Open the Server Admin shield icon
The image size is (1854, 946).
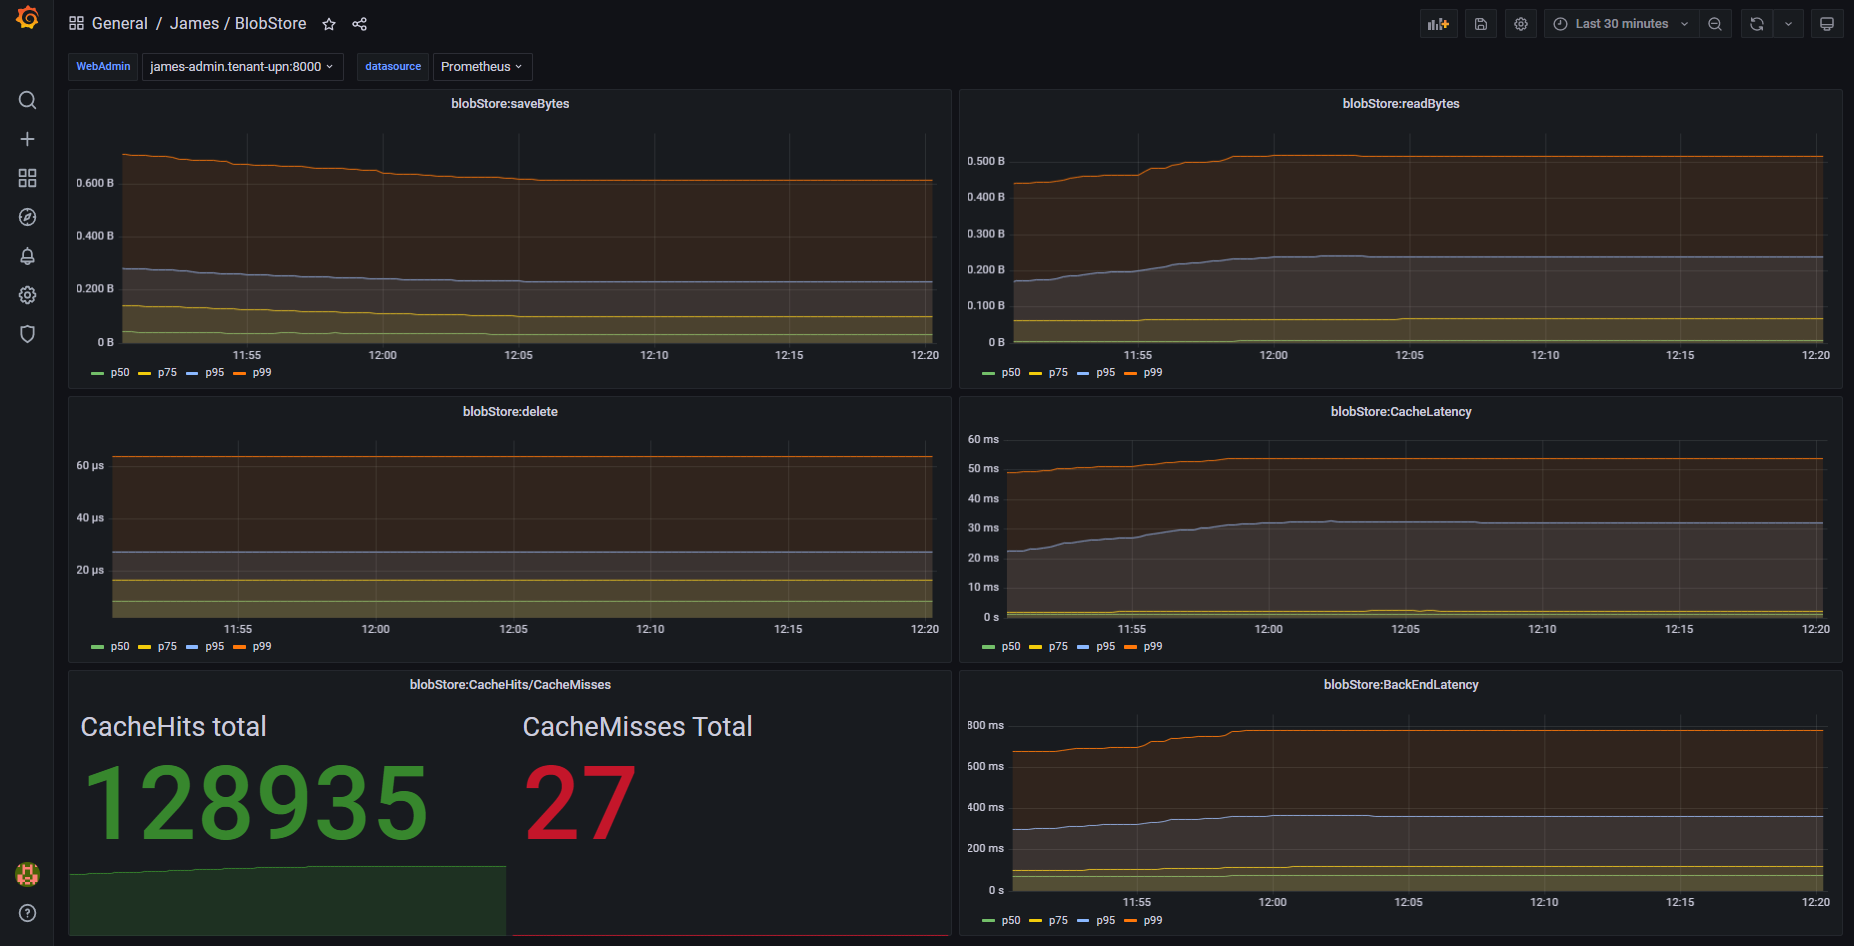(27, 334)
